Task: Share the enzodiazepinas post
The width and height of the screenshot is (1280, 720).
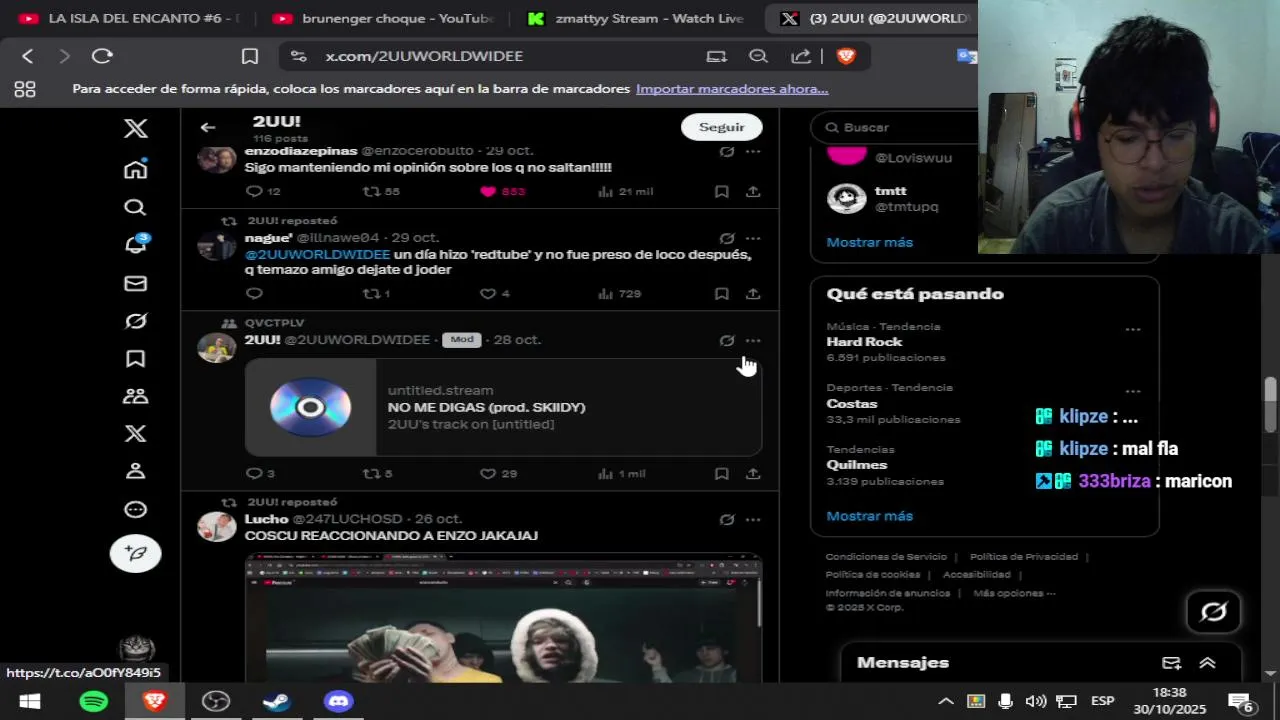Action: pos(753,191)
